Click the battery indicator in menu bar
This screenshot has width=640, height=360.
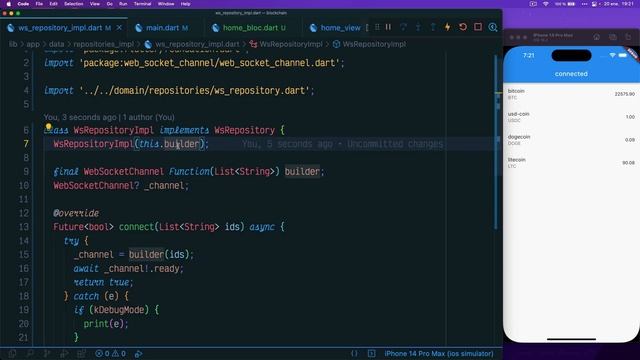click(565, 4)
